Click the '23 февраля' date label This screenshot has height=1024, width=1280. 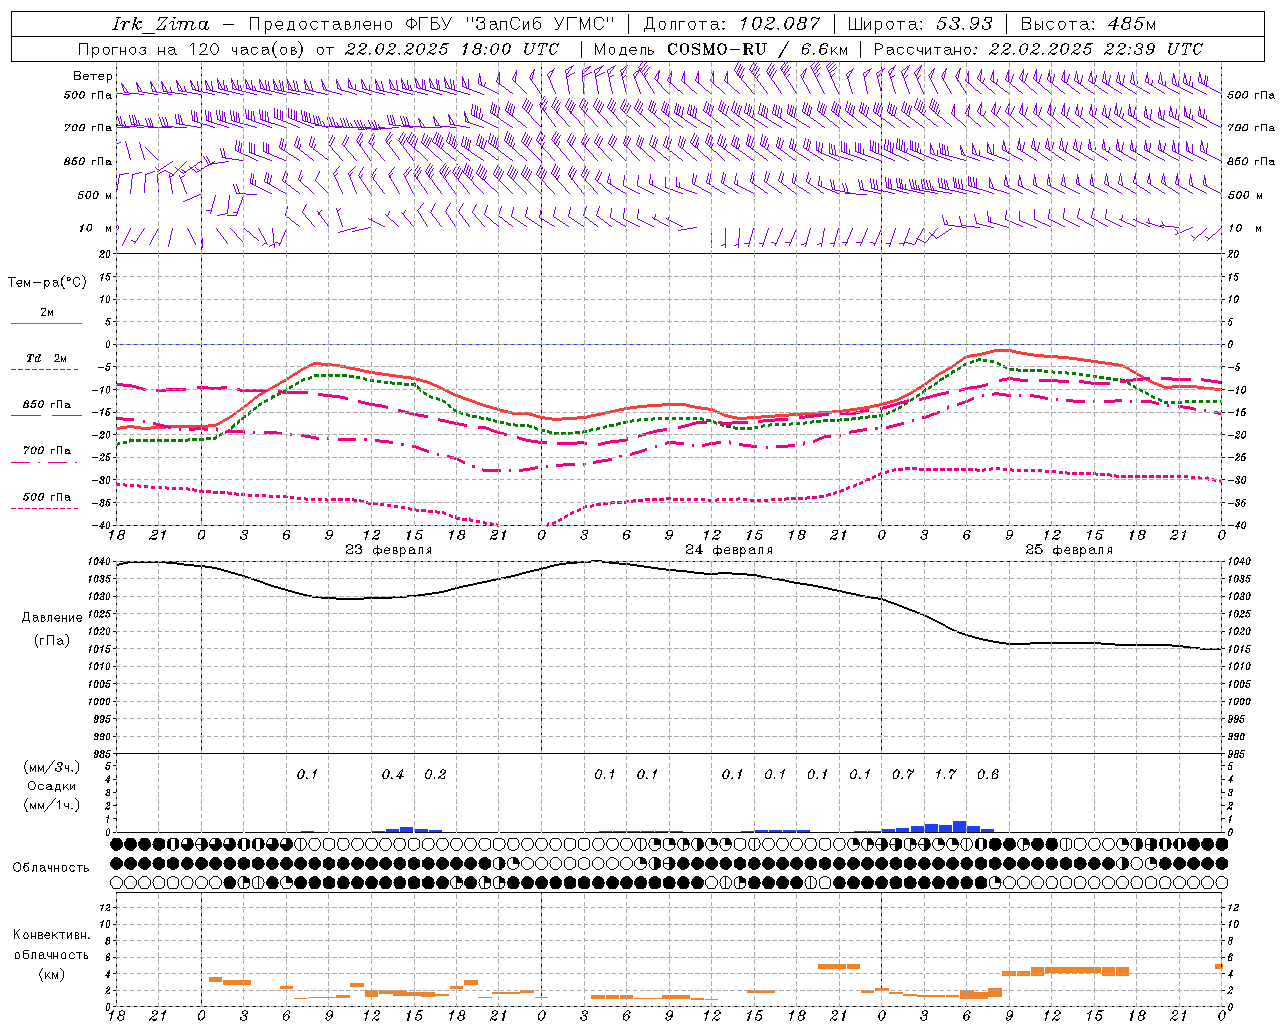(x=389, y=550)
